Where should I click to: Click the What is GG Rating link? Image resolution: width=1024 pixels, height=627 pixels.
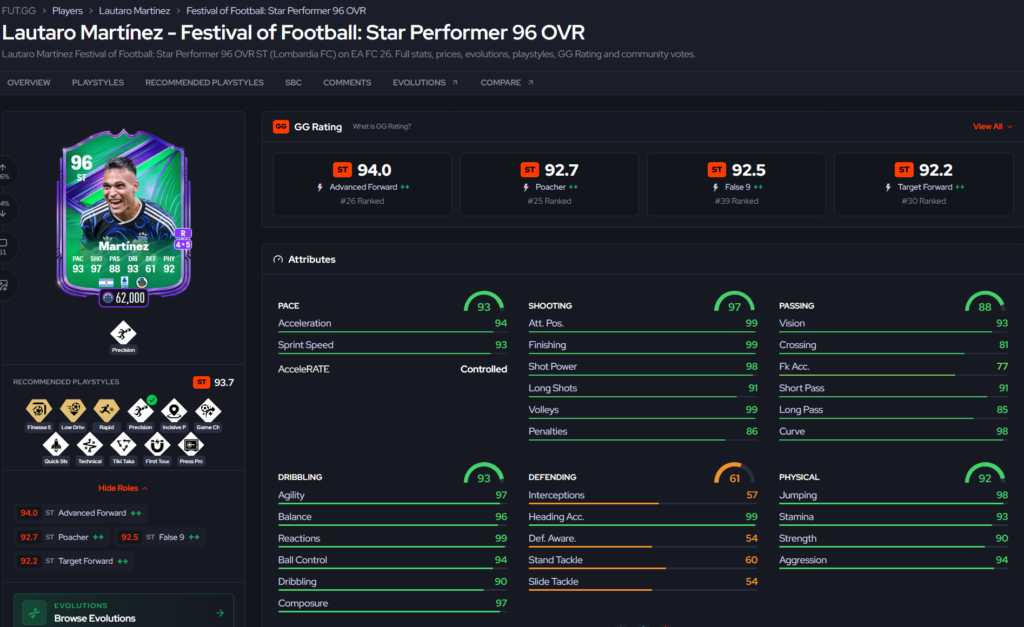click(382, 127)
